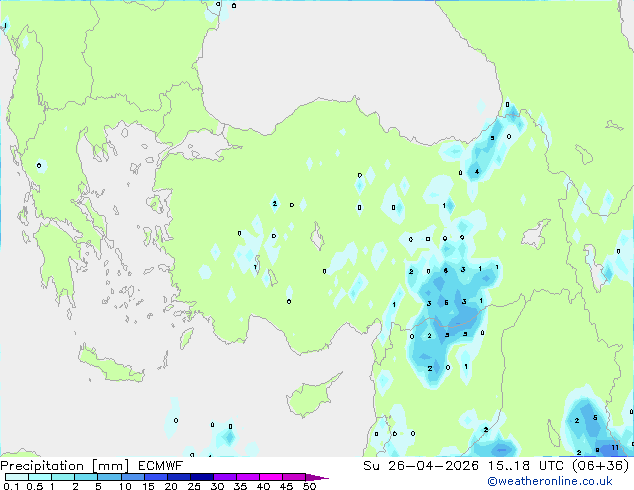Click the 20–25 mm legend color swatch
Viewport: 634px width, 490px height.
click(x=178, y=477)
